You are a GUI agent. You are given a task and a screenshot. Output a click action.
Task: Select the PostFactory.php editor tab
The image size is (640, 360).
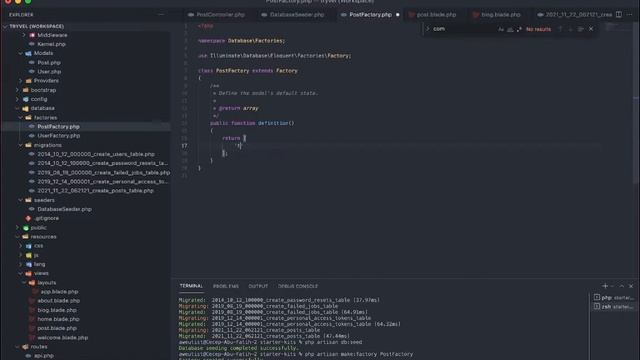click(x=370, y=15)
